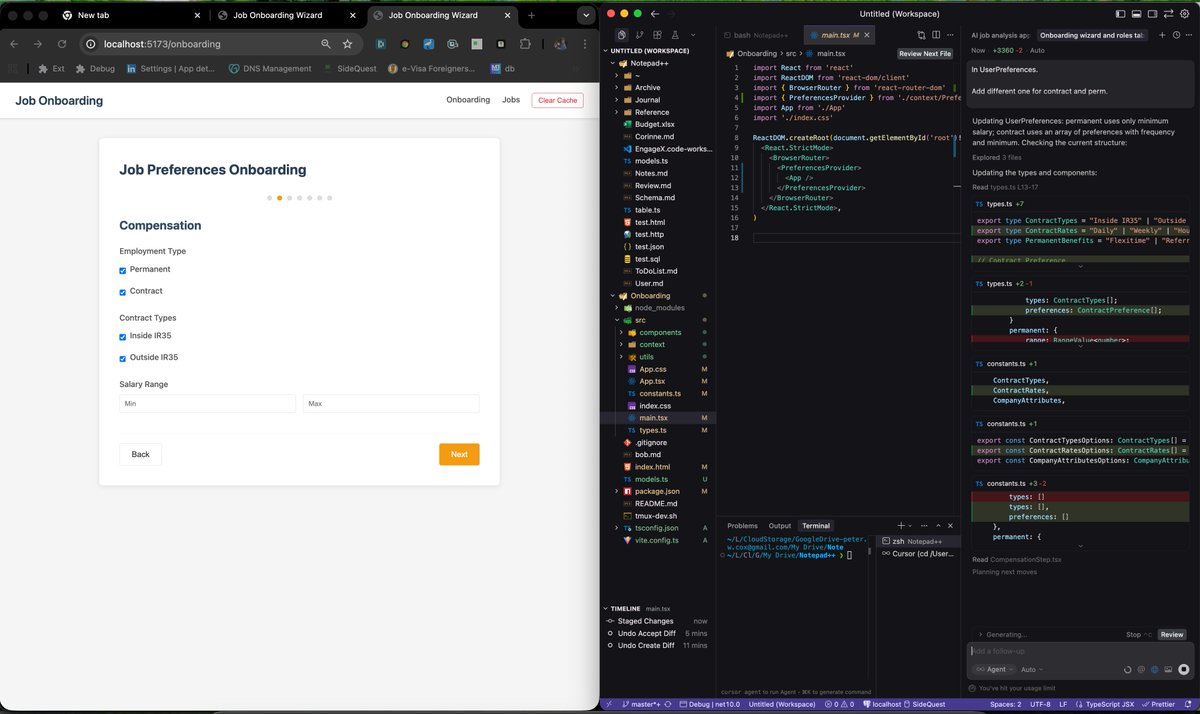The image size is (1200, 714).
Task: Click the @ mention icon in chat input
Action: 1141,669
